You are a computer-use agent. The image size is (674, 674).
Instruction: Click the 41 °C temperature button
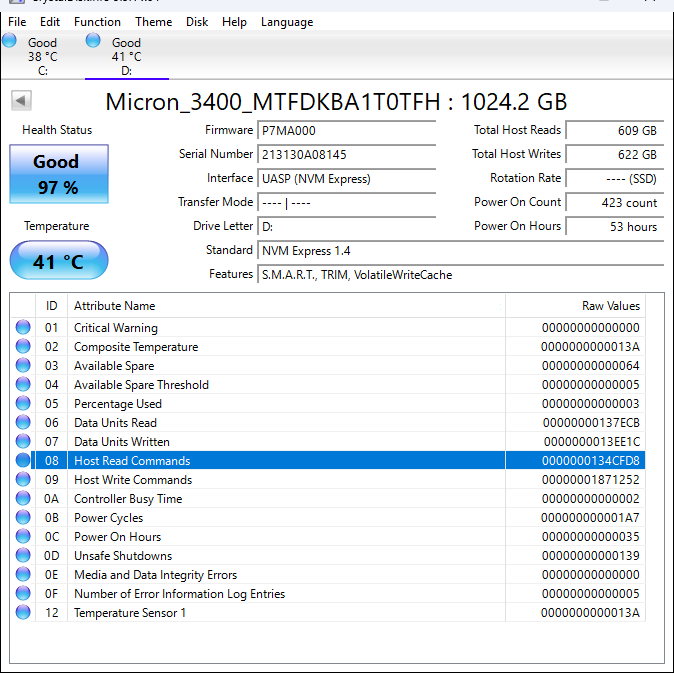click(59, 260)
